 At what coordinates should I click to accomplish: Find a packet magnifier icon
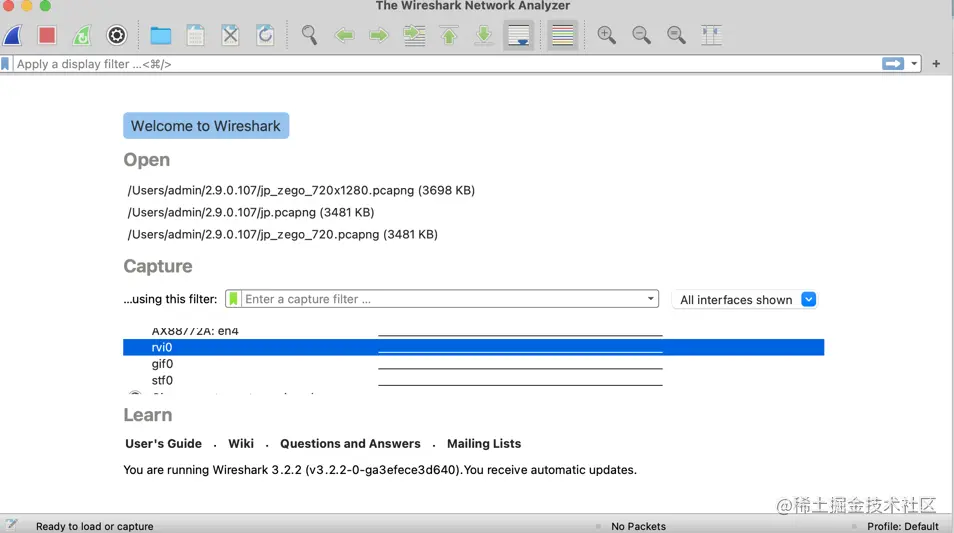[x=309, y=35]
